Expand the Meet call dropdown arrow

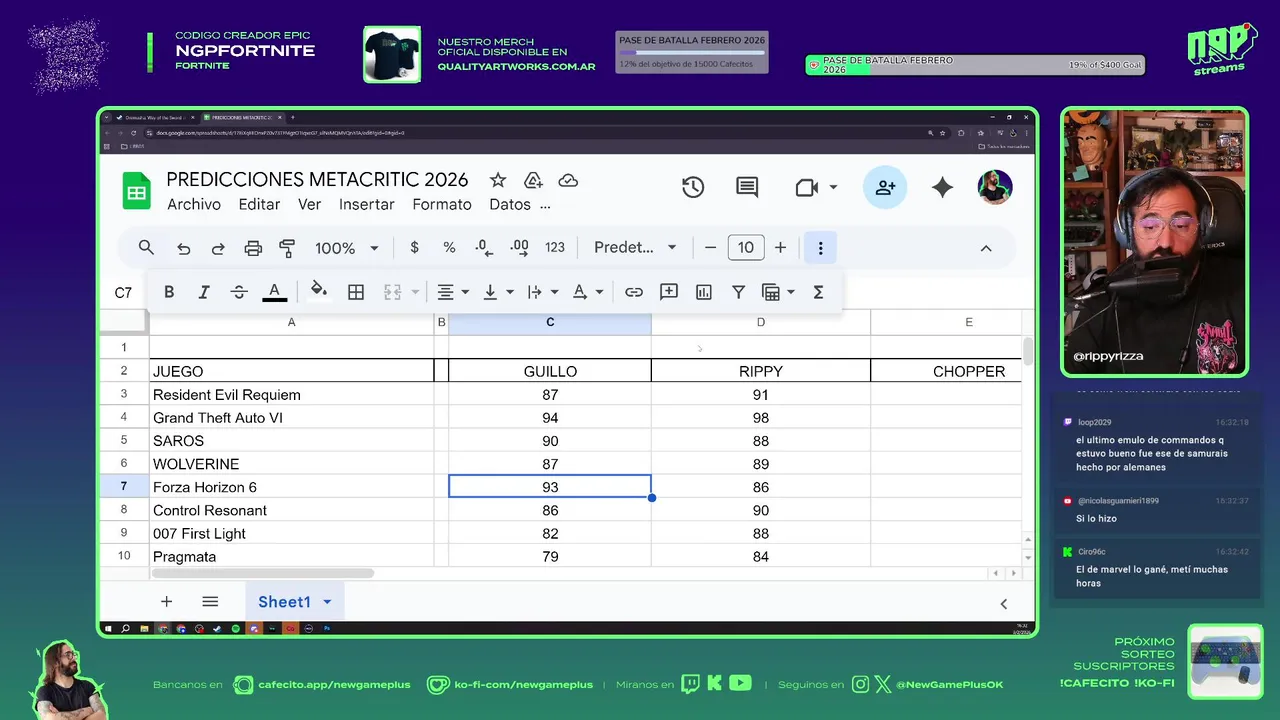(x=833, y=187)
